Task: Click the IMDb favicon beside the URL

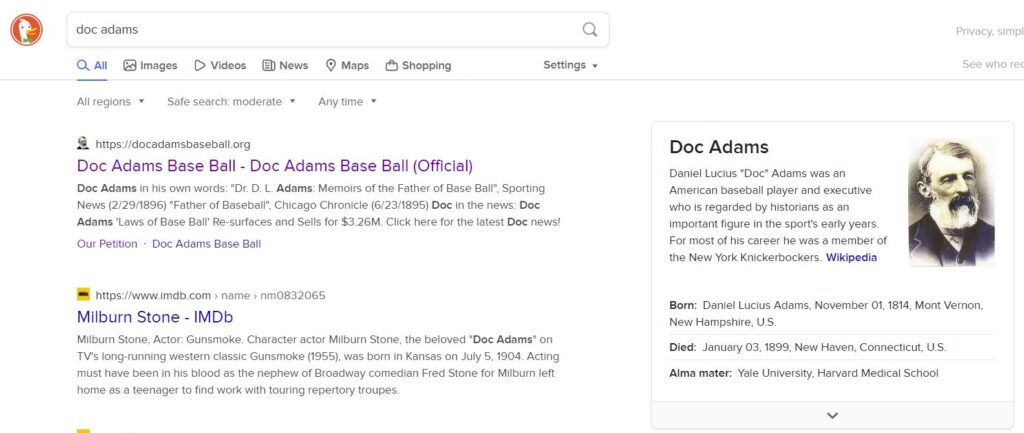Action: (83, 295)
